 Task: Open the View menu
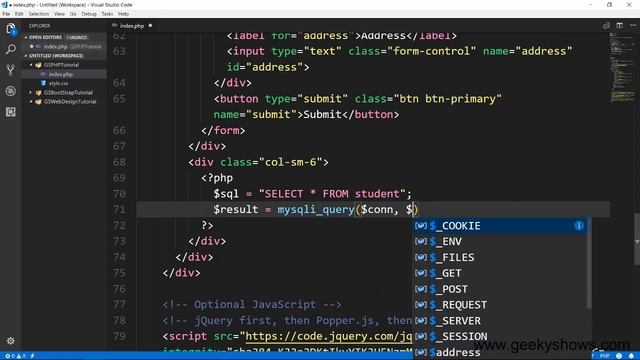(59, 14)
